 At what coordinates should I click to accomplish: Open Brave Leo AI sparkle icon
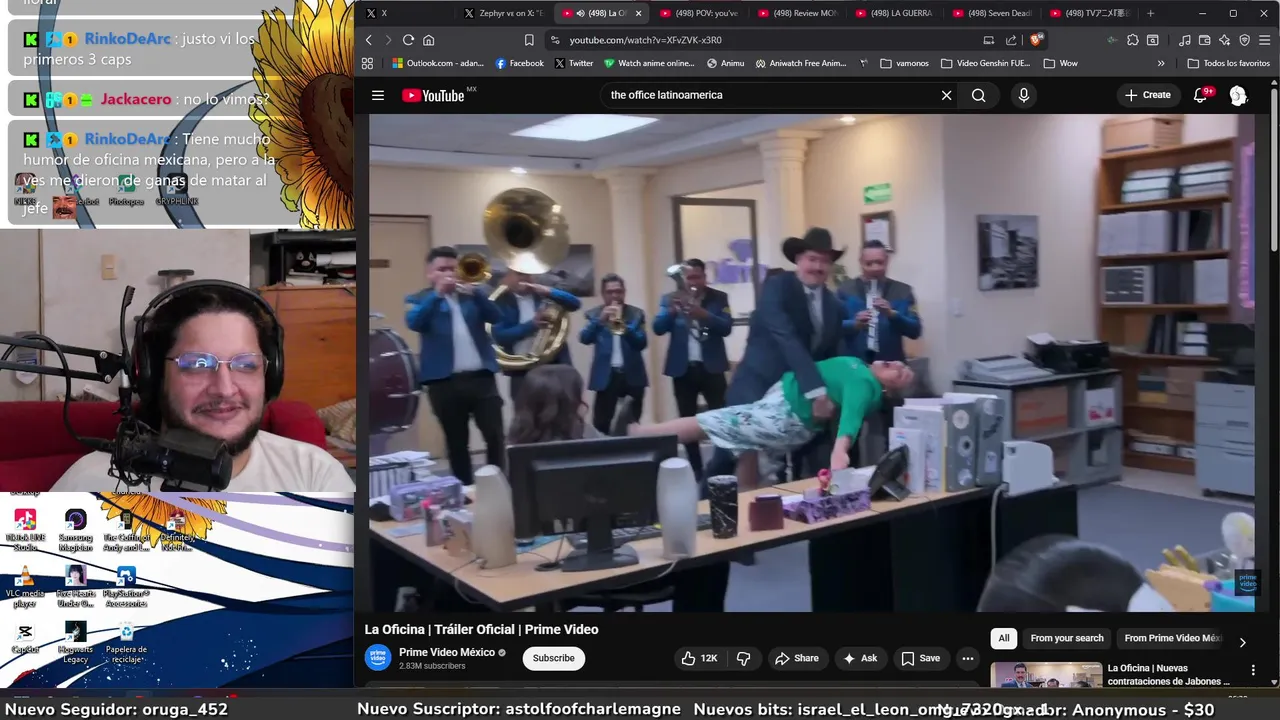(1224, 40)
